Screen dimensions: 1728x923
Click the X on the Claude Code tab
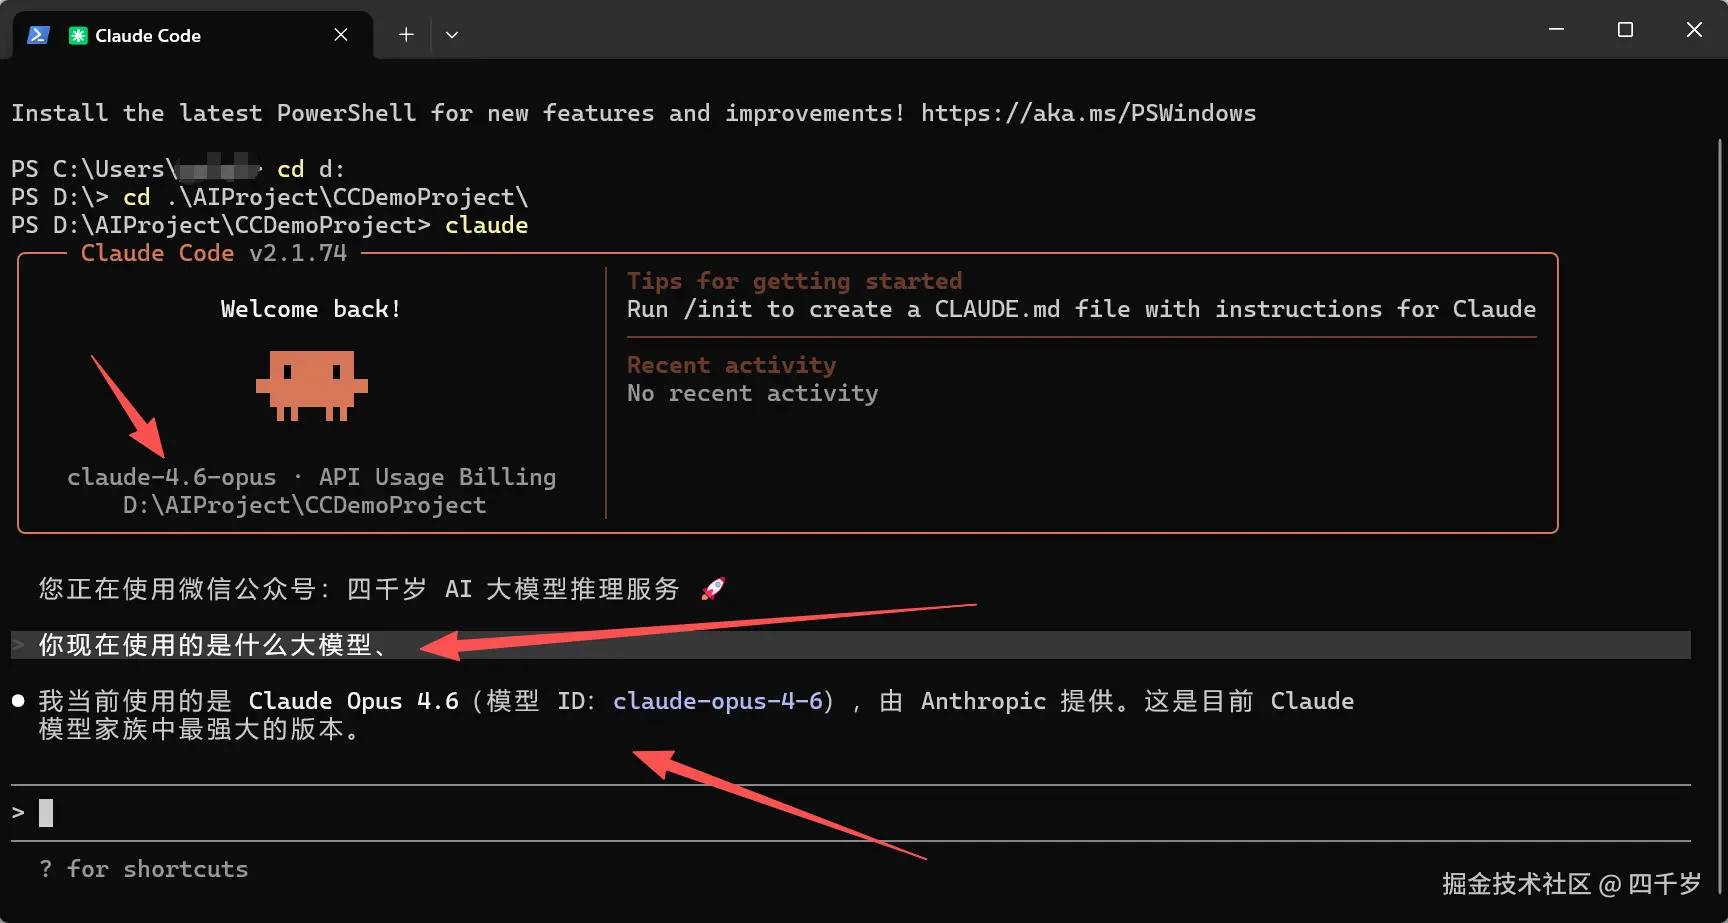tap(340, 34)
